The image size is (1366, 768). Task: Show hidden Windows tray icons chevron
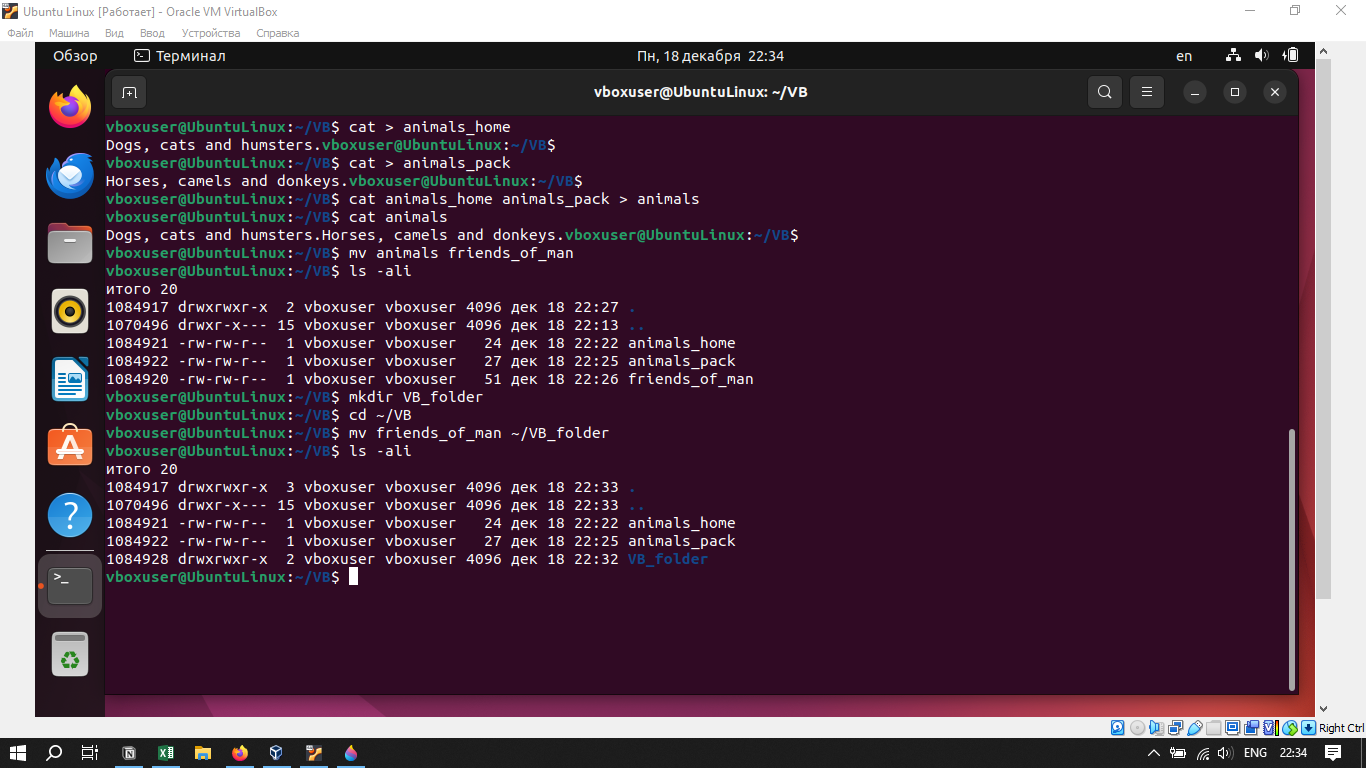pyautogui.click(x=1153, y=753)
